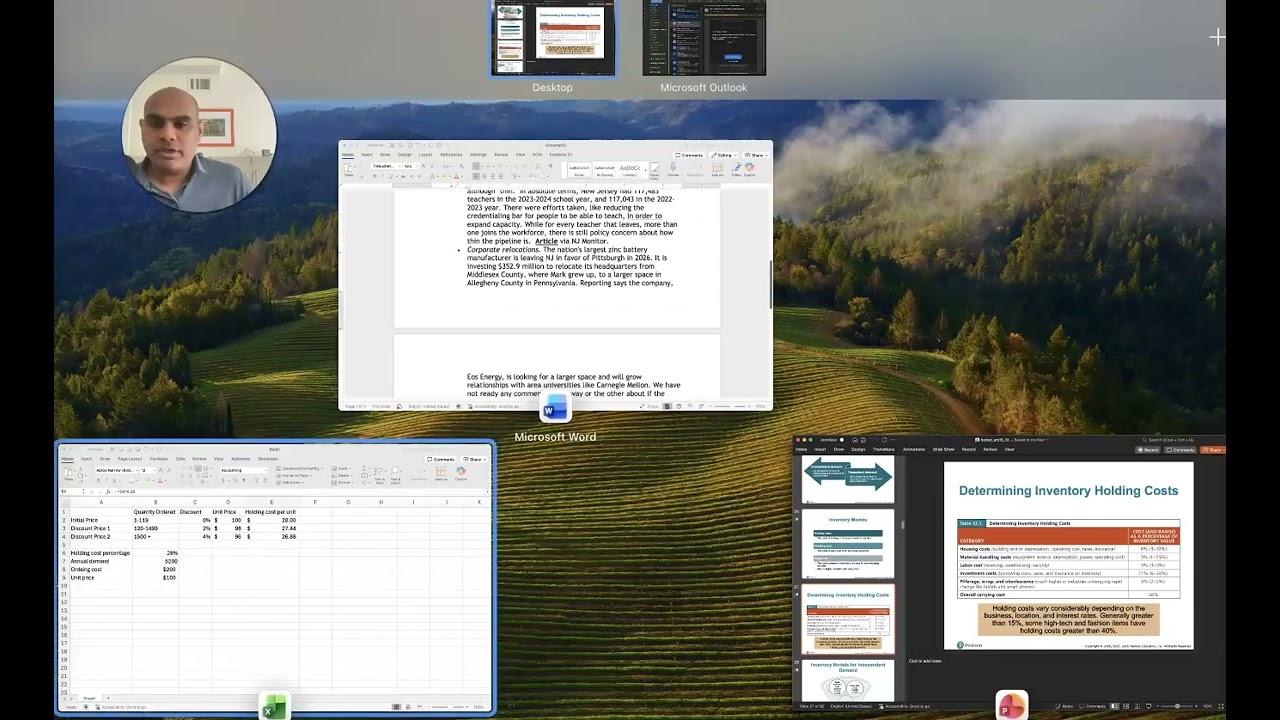Open Excel's font size dropdown

154,470
